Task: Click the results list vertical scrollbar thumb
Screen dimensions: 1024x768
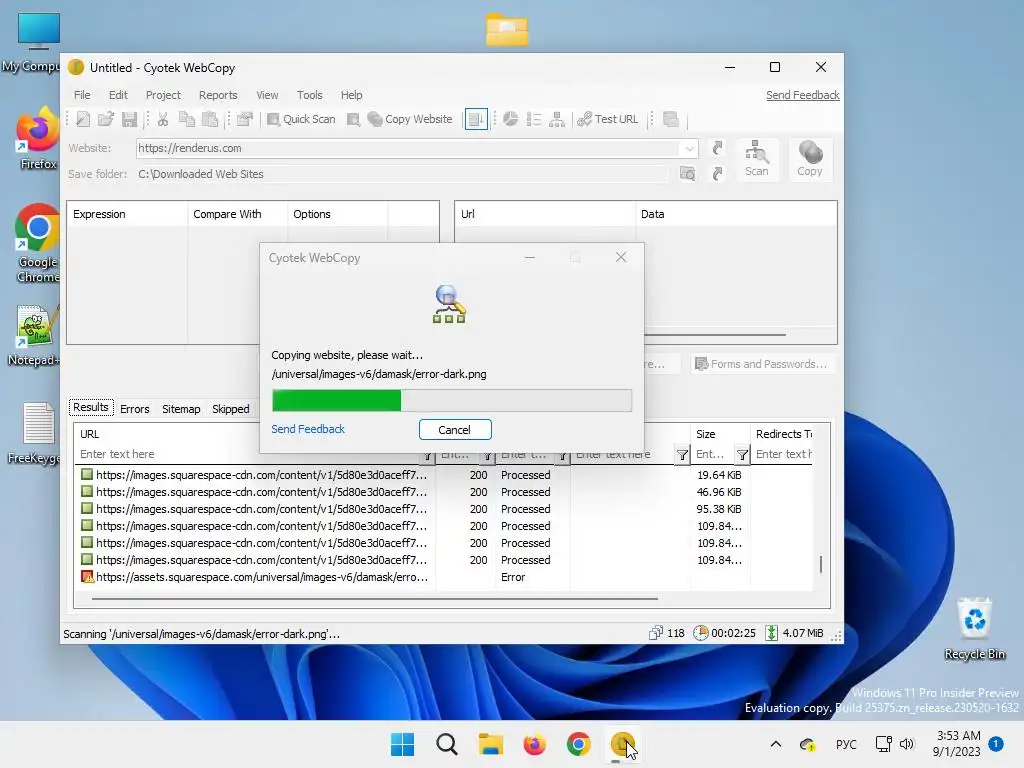Action: 821,564
